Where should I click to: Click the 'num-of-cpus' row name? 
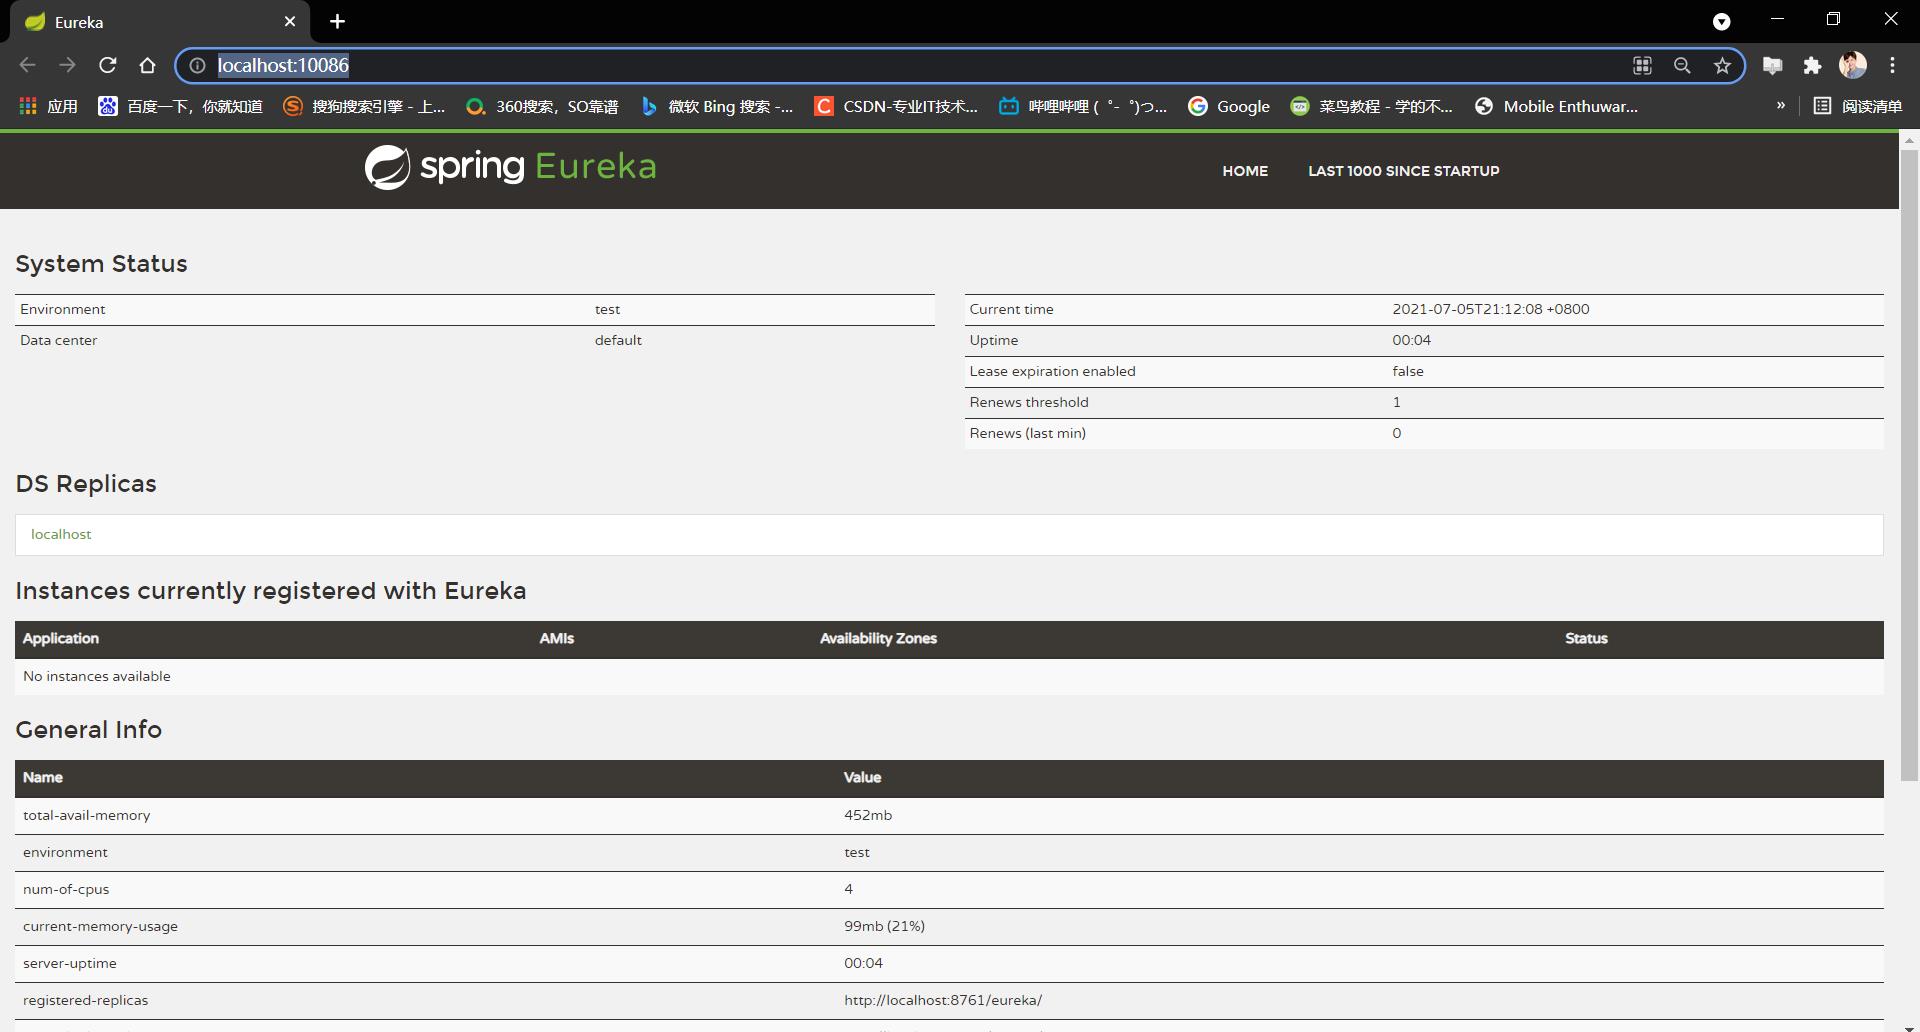[x=66, y=889]
